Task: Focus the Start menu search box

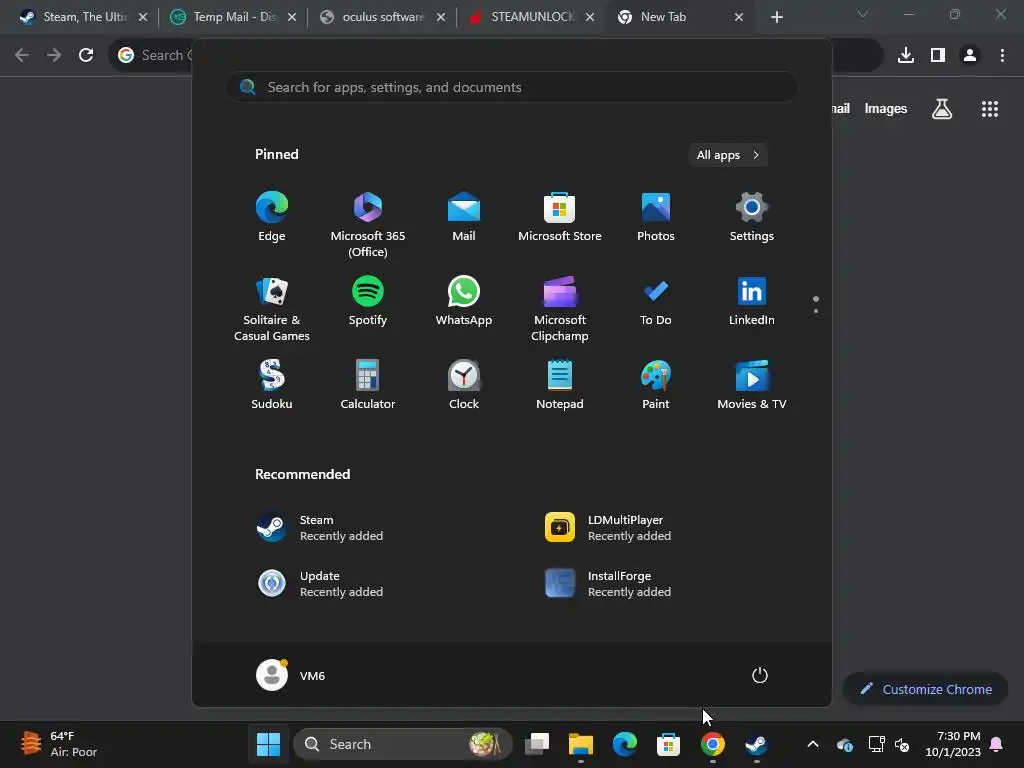Action: point(511,87)
